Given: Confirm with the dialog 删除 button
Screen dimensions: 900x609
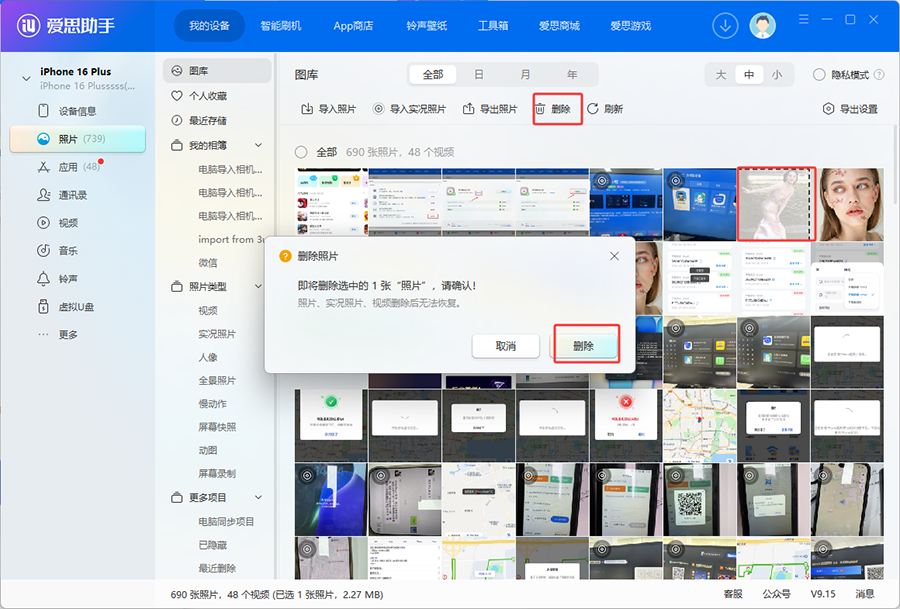Looking at the screenshot, I should pyautogui.click(x=584, y=346).
